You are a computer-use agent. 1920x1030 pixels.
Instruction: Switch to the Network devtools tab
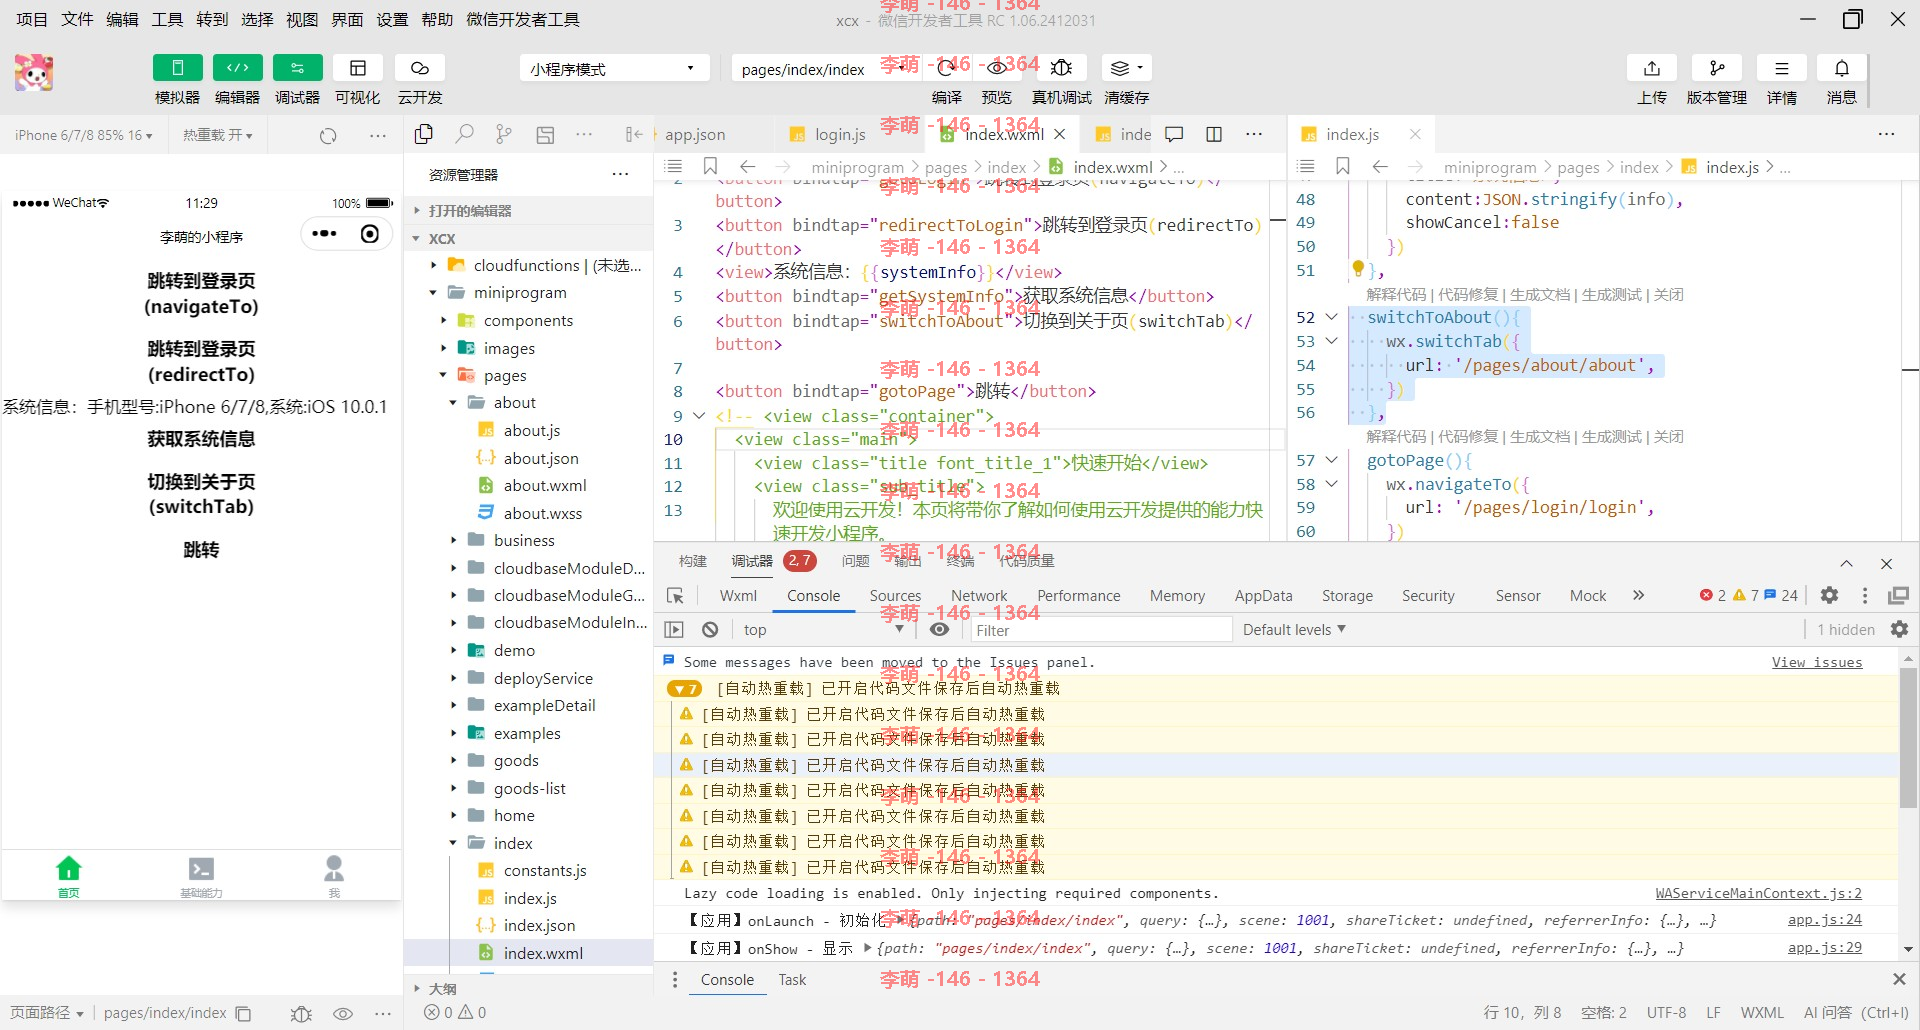pyautogui.click(x=979, y=596)
